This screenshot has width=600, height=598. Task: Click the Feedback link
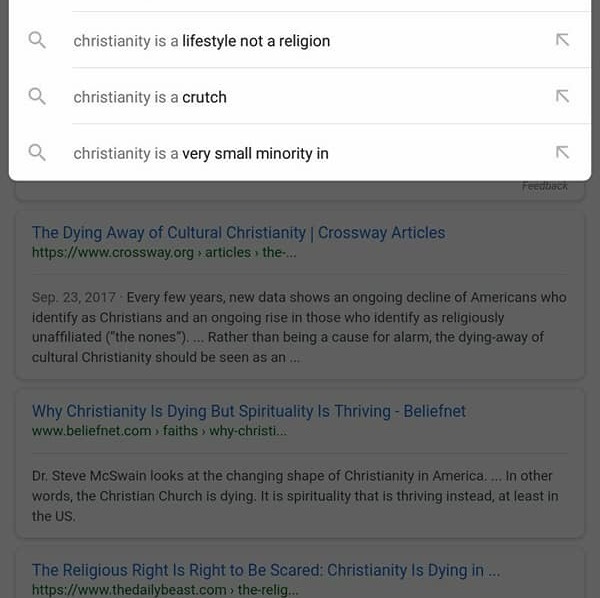(x=544, y=186)
